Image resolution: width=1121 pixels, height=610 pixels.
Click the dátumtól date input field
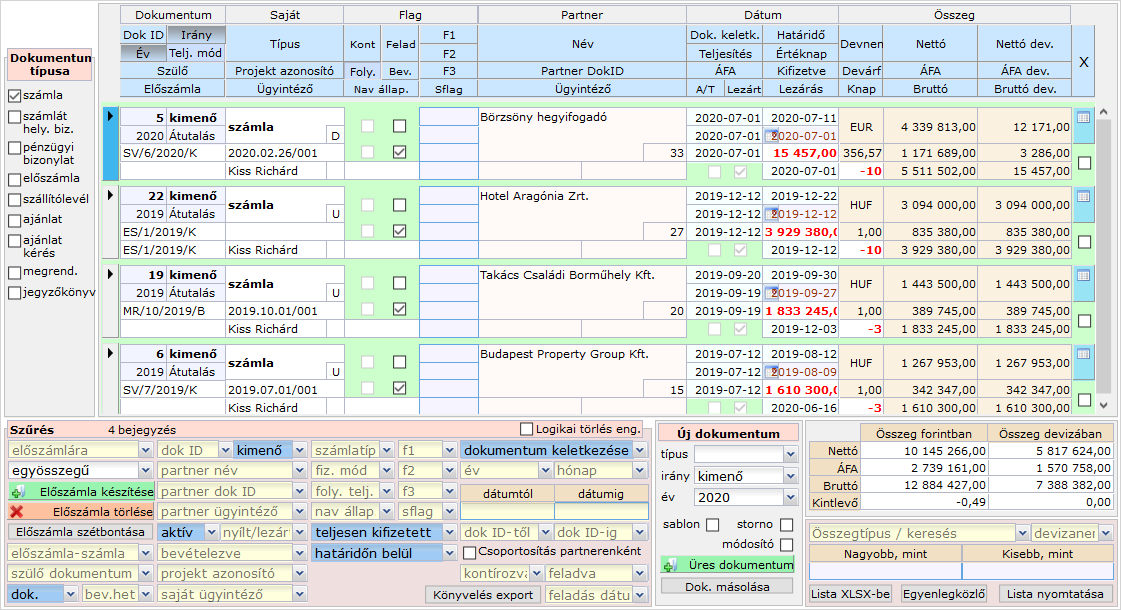coord(506,512)
